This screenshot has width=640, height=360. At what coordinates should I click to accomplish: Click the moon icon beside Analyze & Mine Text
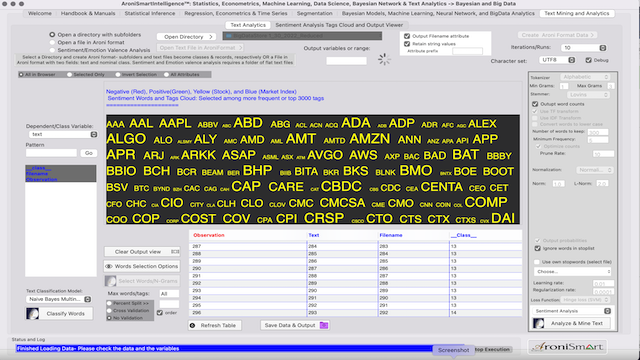point(539,323)
